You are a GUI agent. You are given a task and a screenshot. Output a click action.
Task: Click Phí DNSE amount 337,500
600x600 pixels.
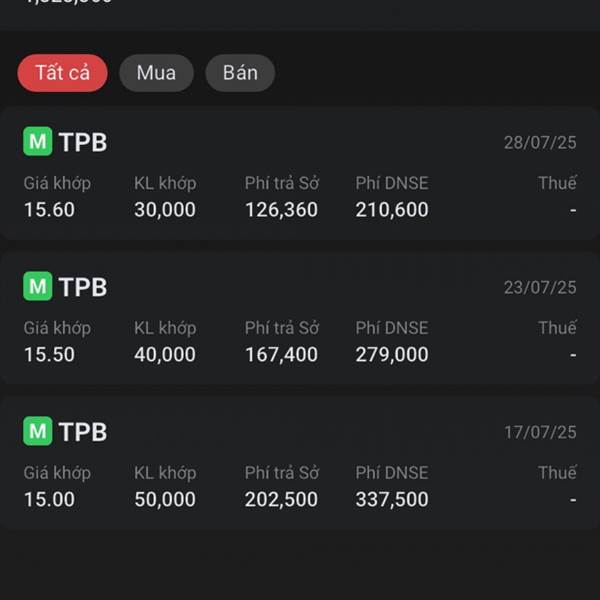(x=392, y=499)
